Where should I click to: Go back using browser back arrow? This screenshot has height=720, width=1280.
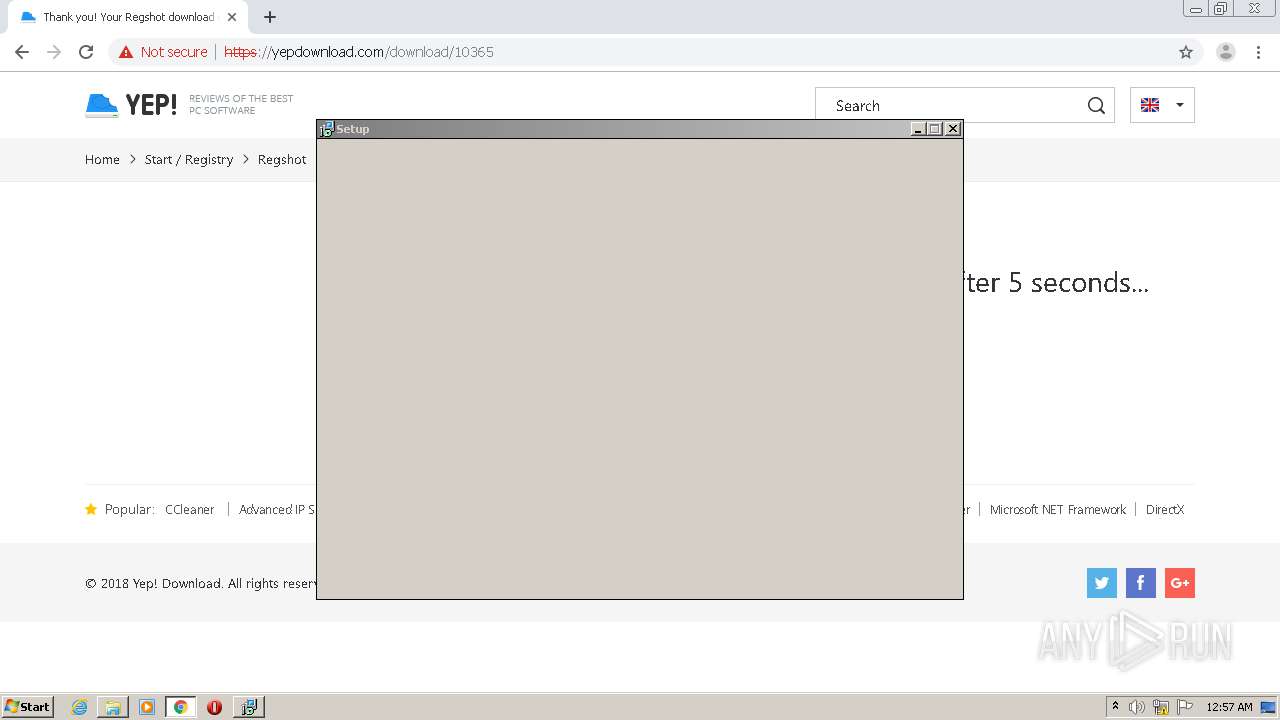pos(22,52)
